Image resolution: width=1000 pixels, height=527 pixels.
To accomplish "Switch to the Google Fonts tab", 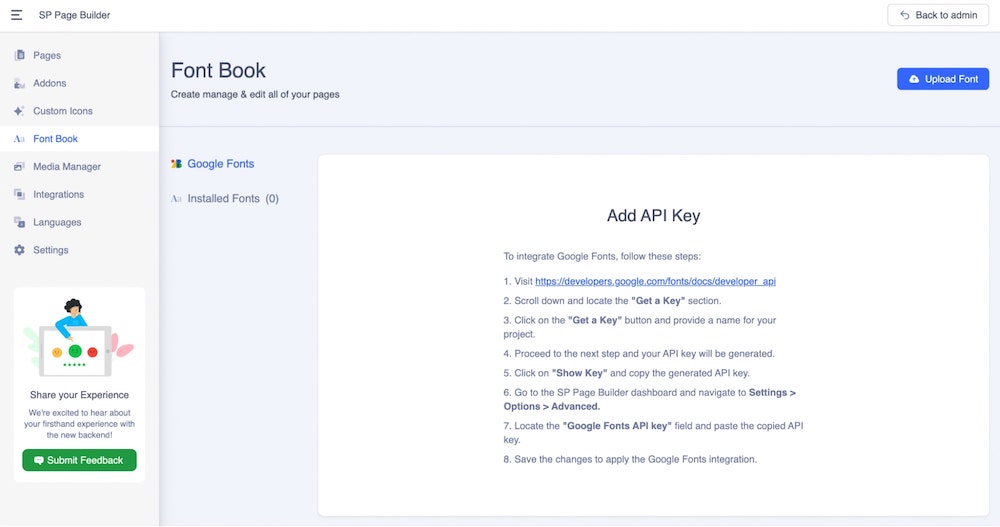I will point(220,164).
